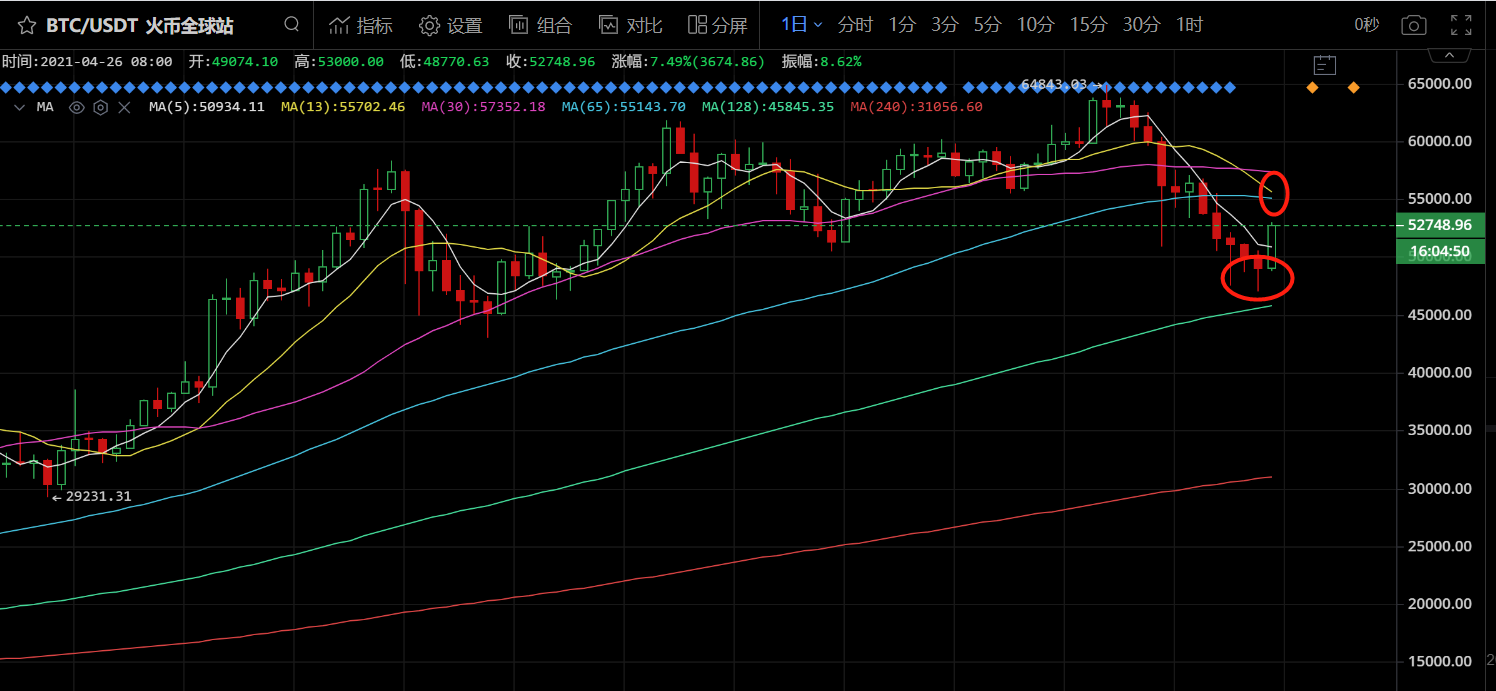Click the 0秒 refresh interval
Image resolution: width=1496 pixels, height=691 pixels.
click(1368, 25)
